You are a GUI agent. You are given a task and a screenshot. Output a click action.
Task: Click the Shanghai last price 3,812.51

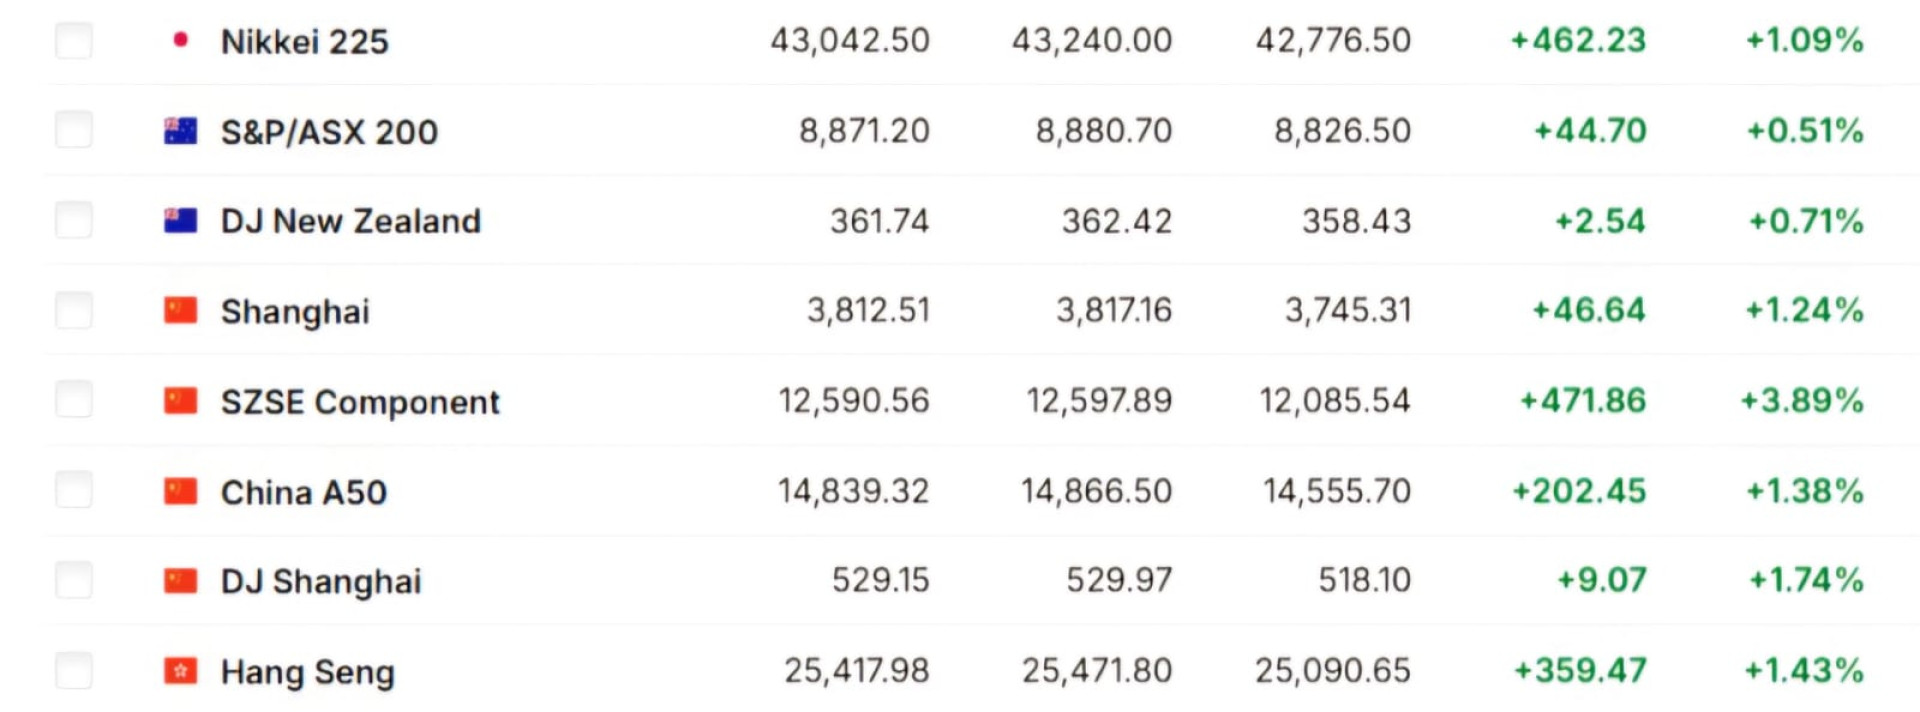tap(868, 311)
